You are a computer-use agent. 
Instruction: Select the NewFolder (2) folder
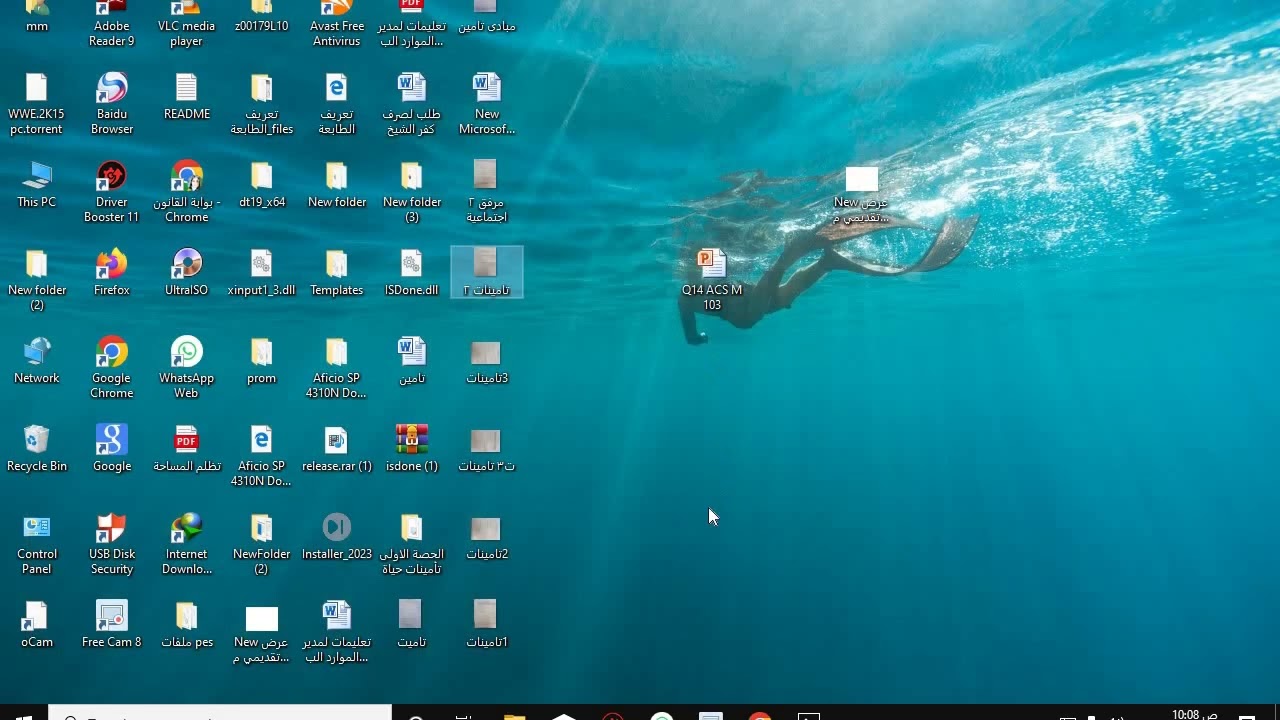261,544
